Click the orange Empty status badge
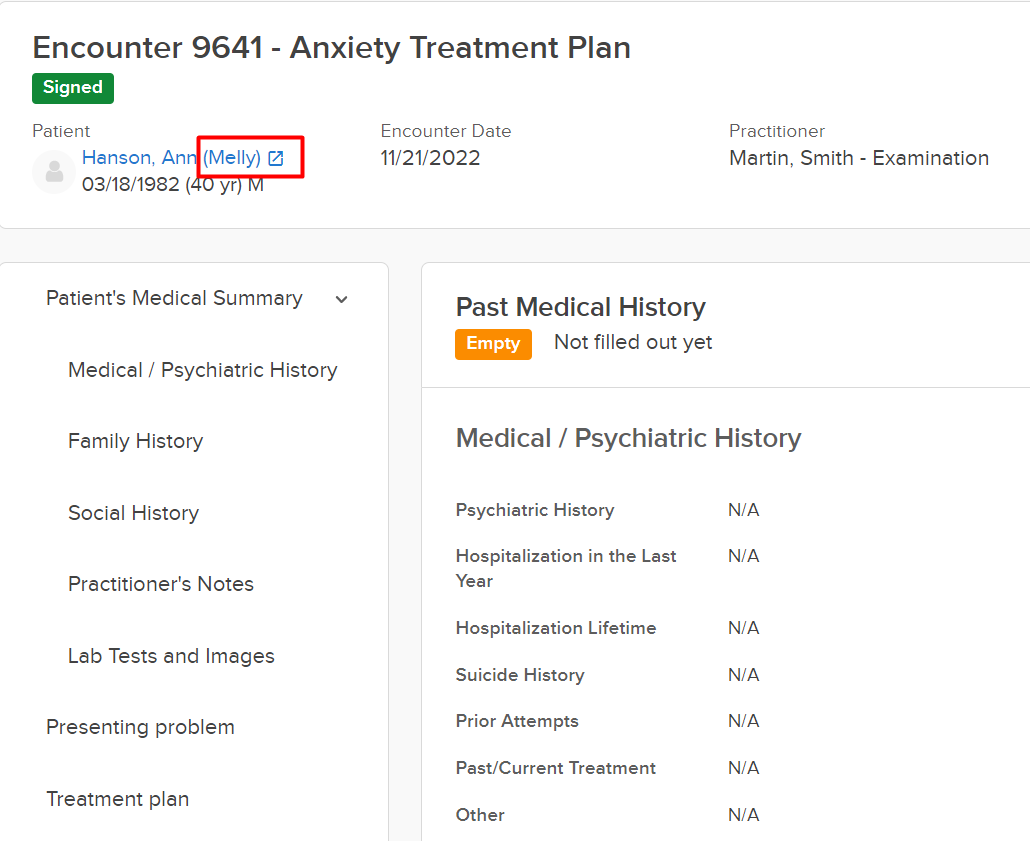Viewport: 1030px width, 841px height. tap(493, 344)
